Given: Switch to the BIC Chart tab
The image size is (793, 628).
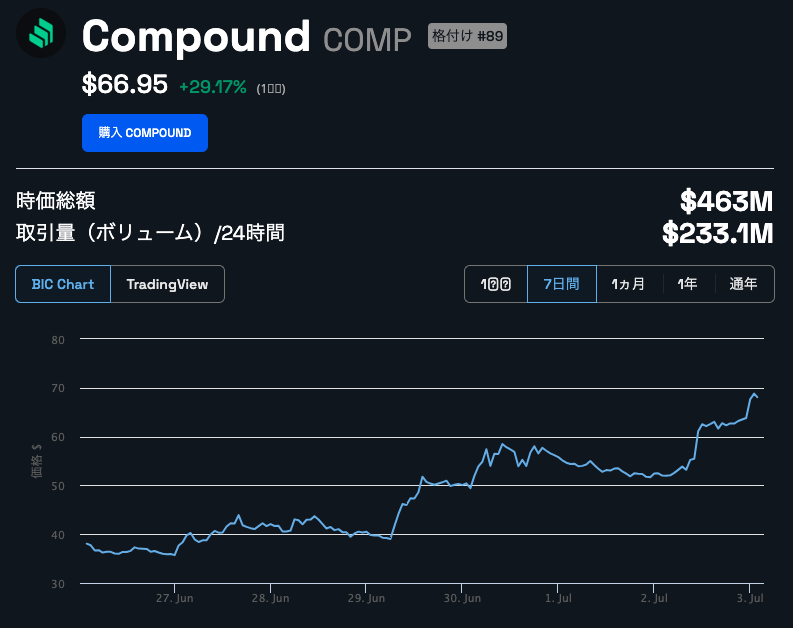Looking at the screenshot, I should (63, 284).
